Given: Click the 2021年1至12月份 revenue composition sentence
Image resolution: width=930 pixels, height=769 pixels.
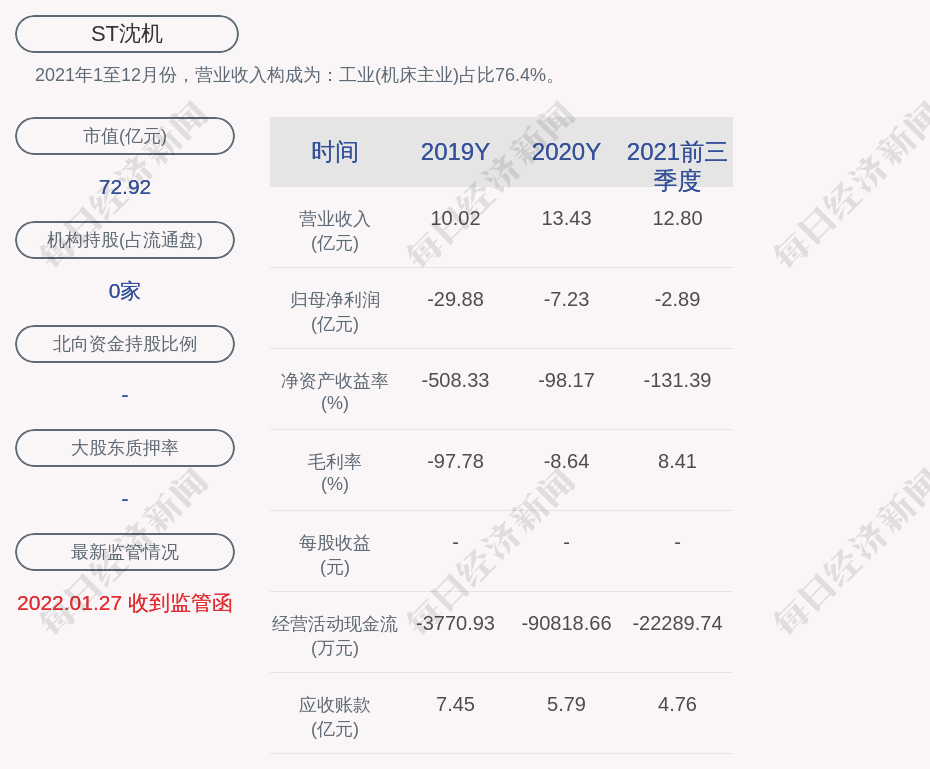Looking at the screenshot, I should click(295, 75).
